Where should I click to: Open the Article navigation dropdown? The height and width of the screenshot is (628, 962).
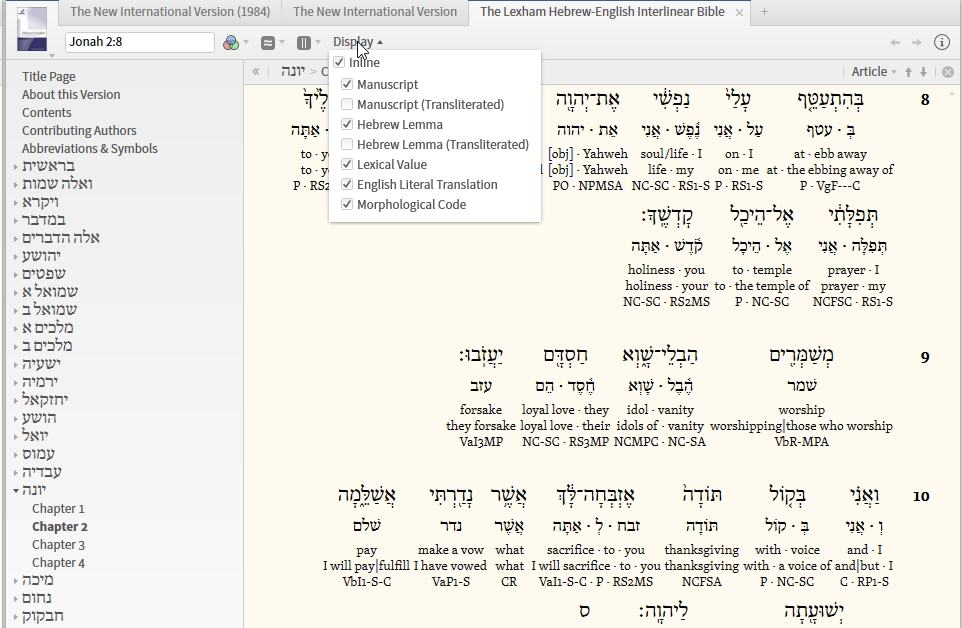click(874, 72)
